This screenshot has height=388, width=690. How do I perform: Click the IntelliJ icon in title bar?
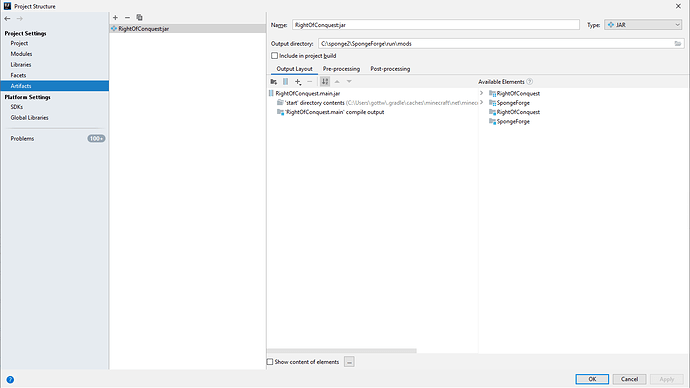coord(7,6)
